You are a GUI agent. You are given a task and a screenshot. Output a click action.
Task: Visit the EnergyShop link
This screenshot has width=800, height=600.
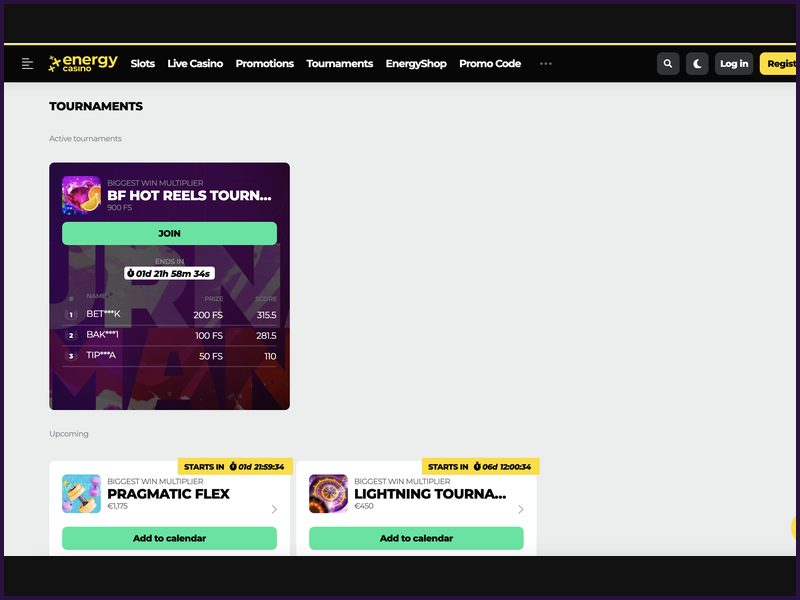[416, 64]
